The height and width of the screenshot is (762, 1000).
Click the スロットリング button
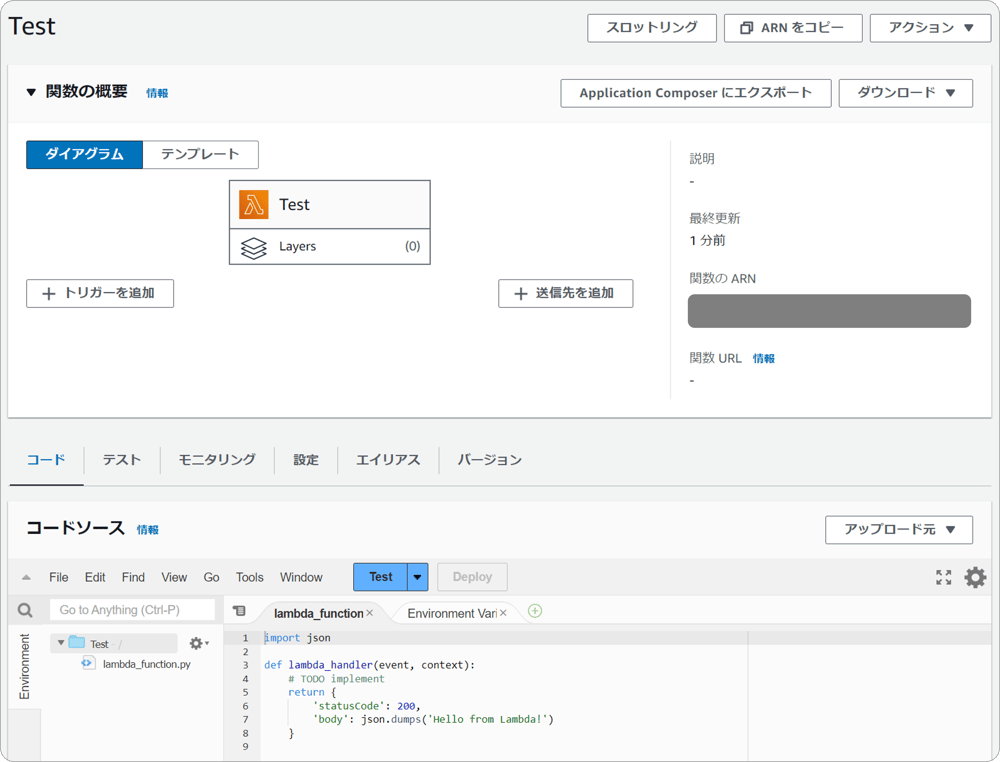652,28
